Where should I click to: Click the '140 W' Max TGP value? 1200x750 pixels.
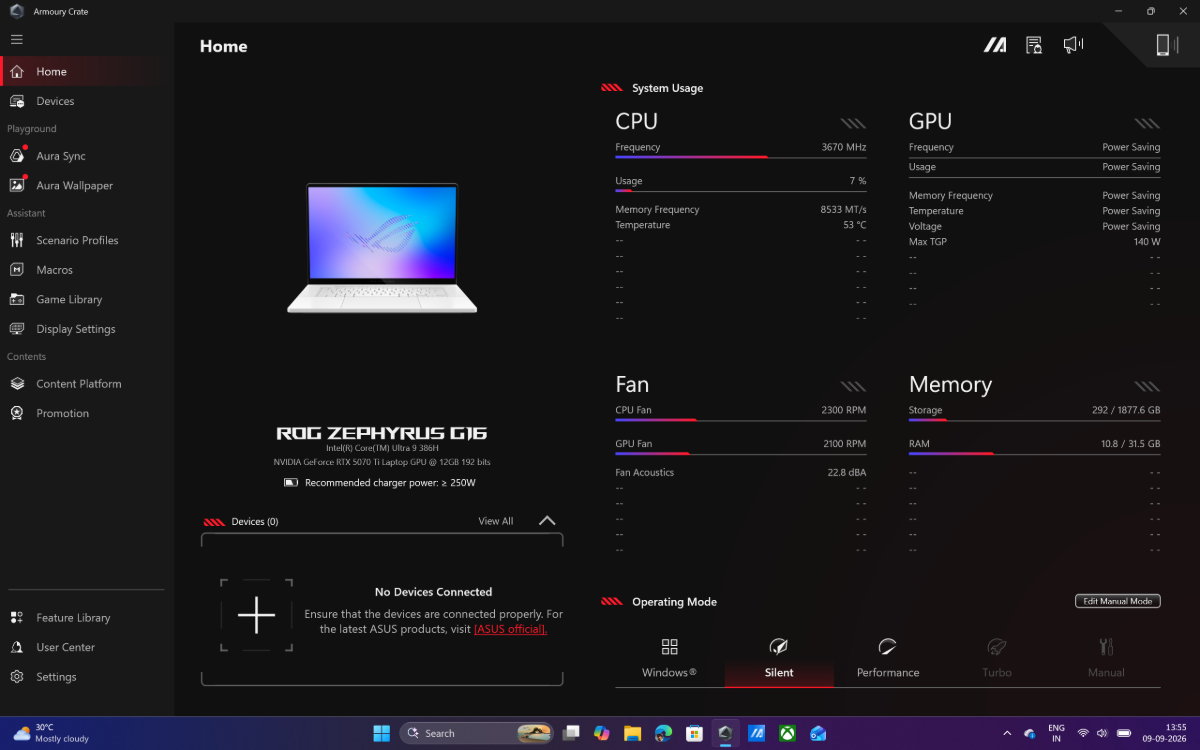click(x=1147, y=242)
